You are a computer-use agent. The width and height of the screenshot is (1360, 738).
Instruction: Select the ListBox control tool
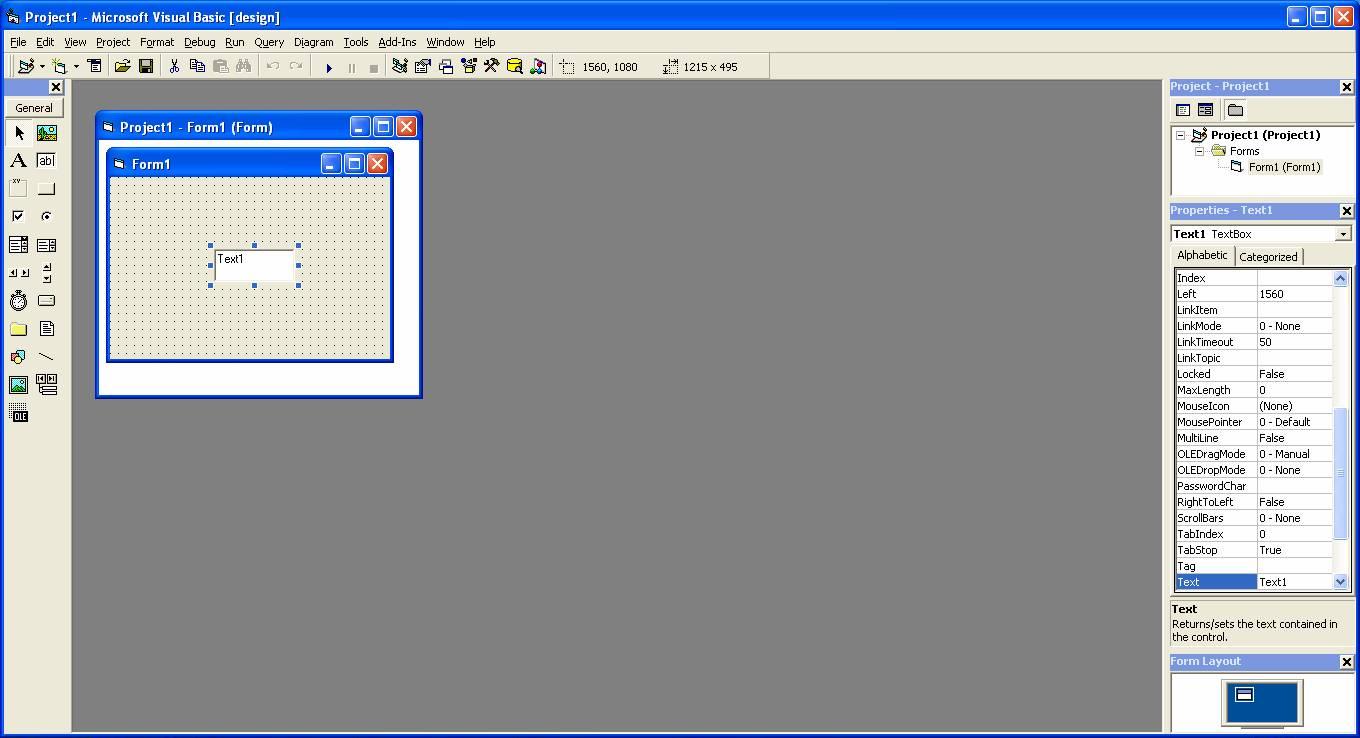click(46, 245)
